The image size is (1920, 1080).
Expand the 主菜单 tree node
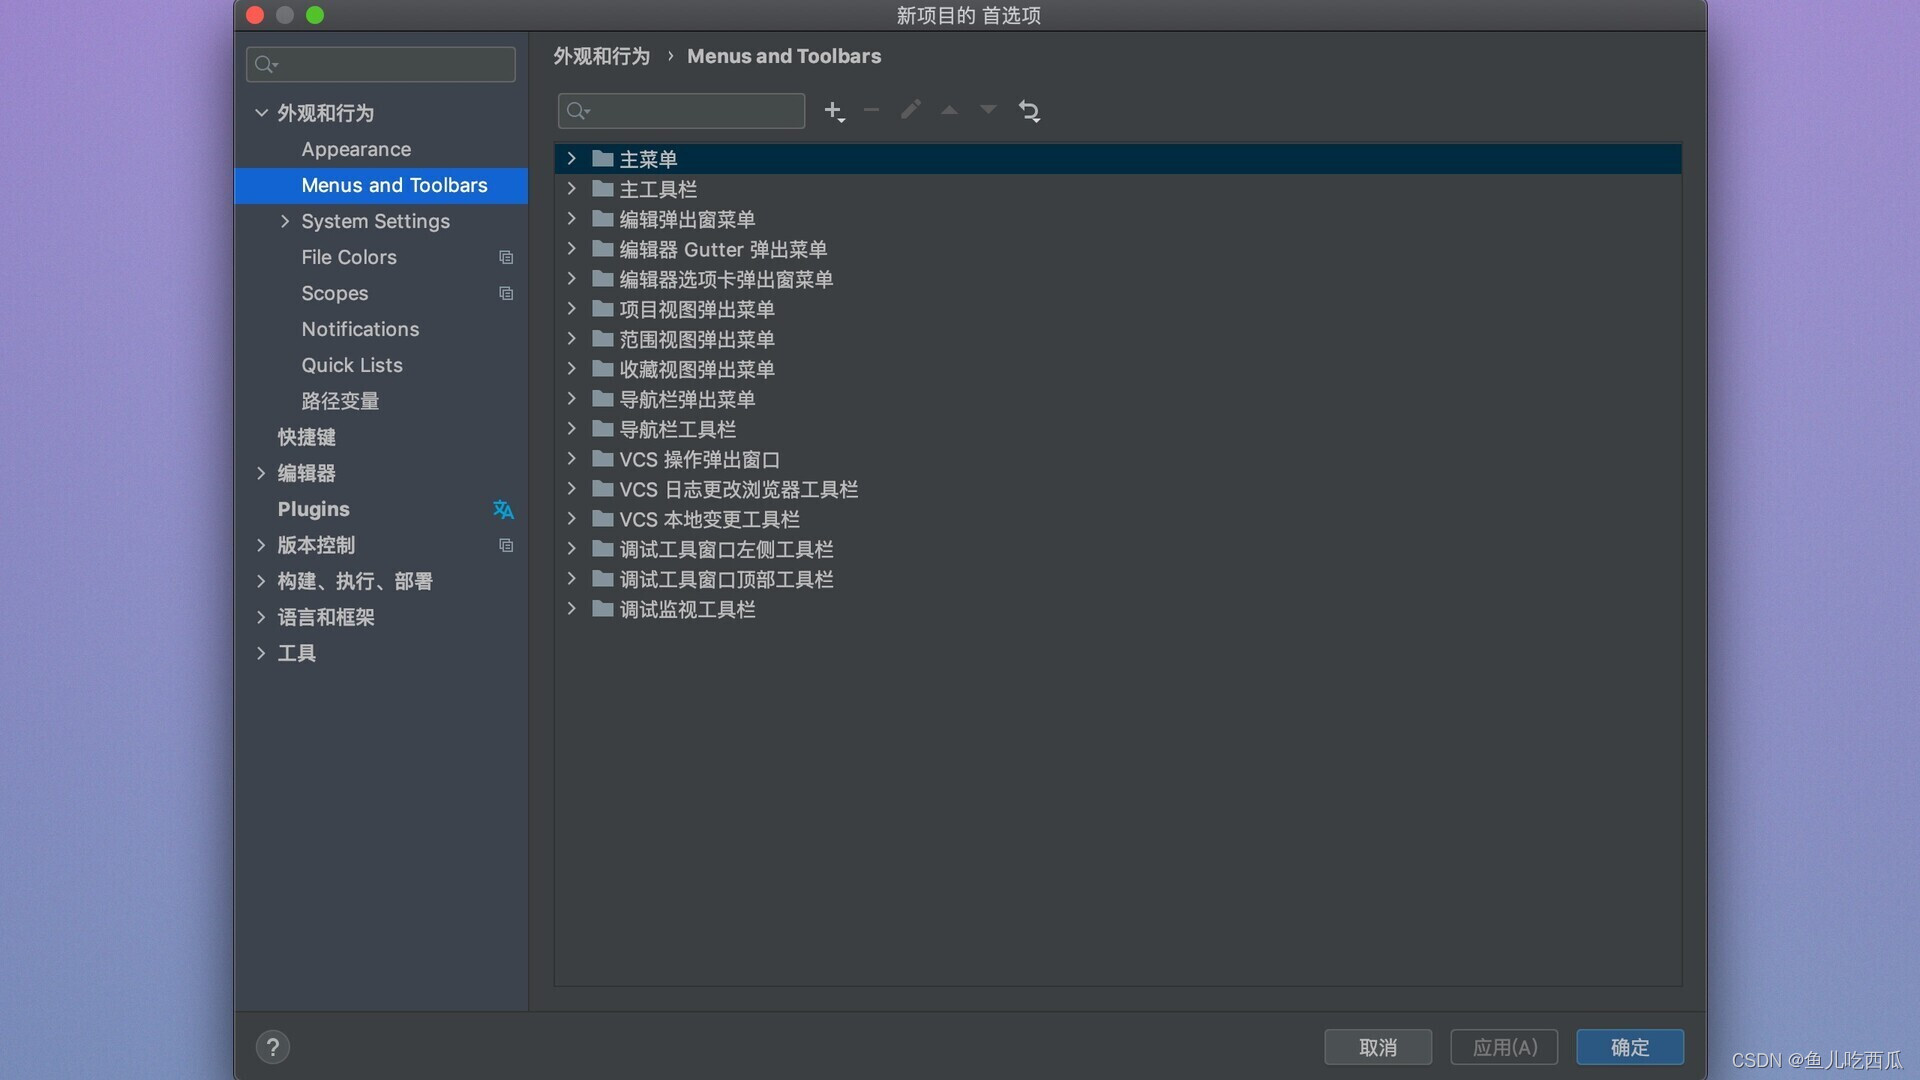(x=571, y=158)
